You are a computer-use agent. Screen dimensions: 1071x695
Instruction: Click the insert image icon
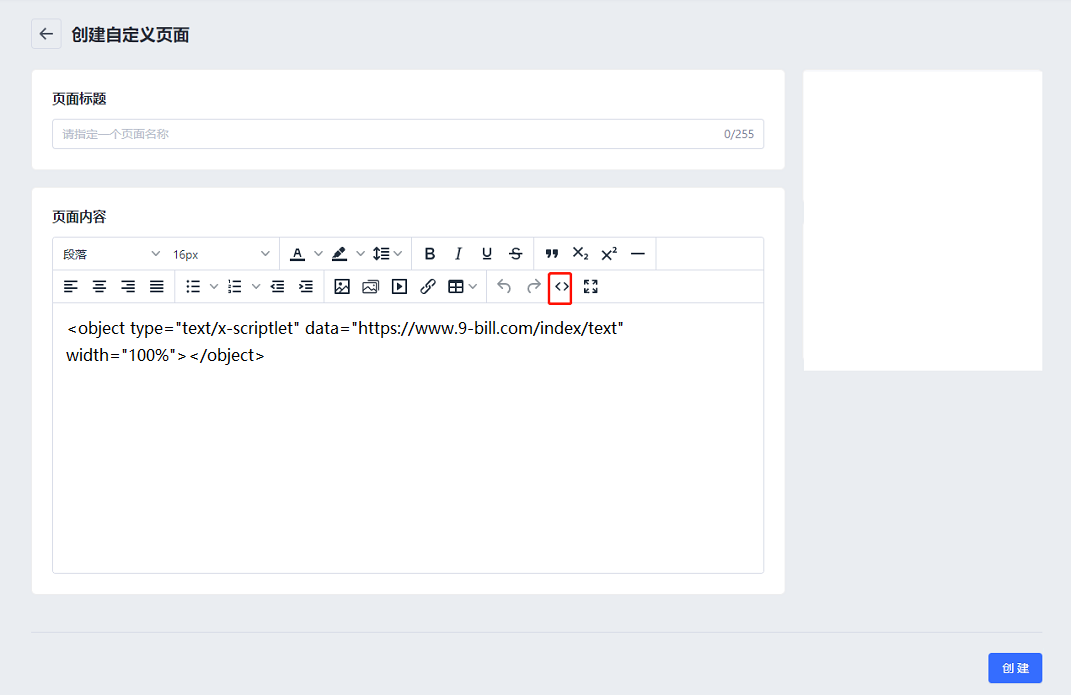[342, 287]
